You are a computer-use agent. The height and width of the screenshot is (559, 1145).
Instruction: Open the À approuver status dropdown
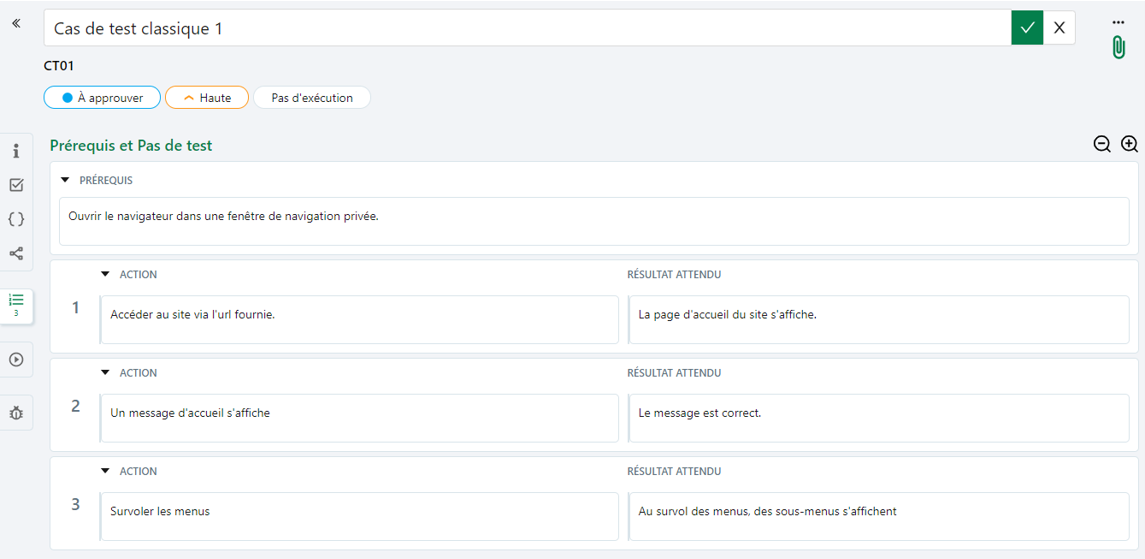pos(102,98)
